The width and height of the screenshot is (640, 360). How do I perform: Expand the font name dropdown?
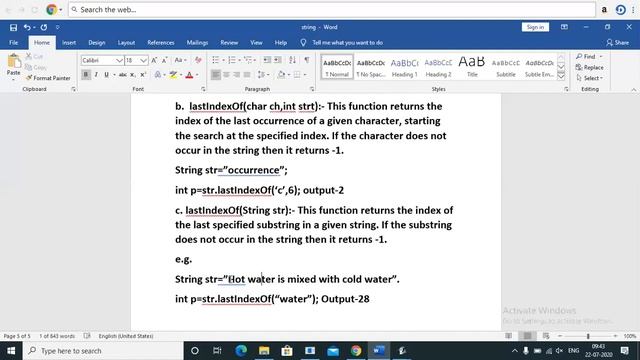[119, 60]
